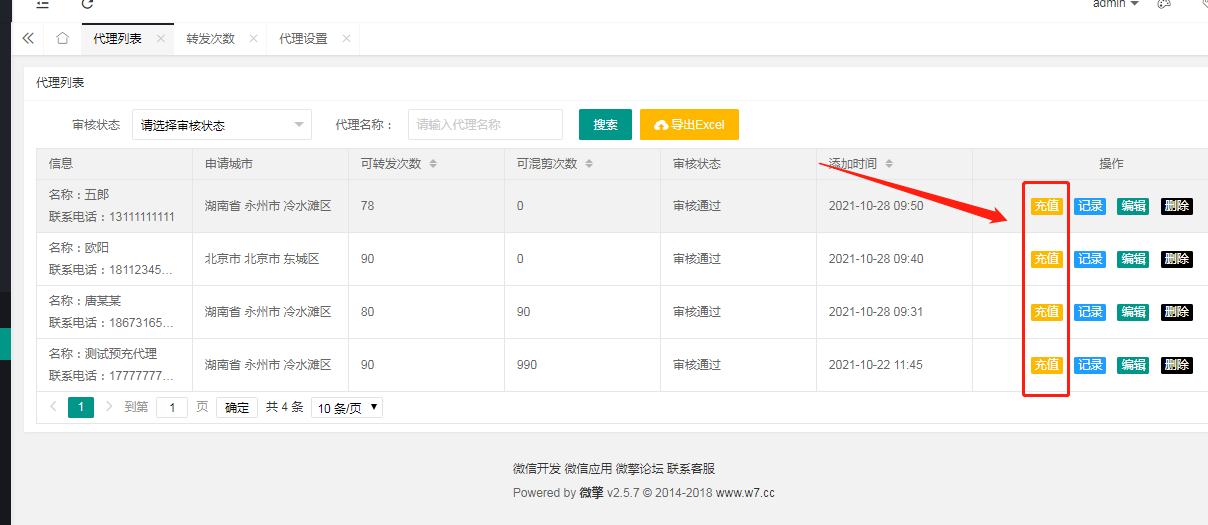Open the 10 条/页 page size dropdown
The height and width of the screenshot is (525, 1208).
[x=347, y=408]
